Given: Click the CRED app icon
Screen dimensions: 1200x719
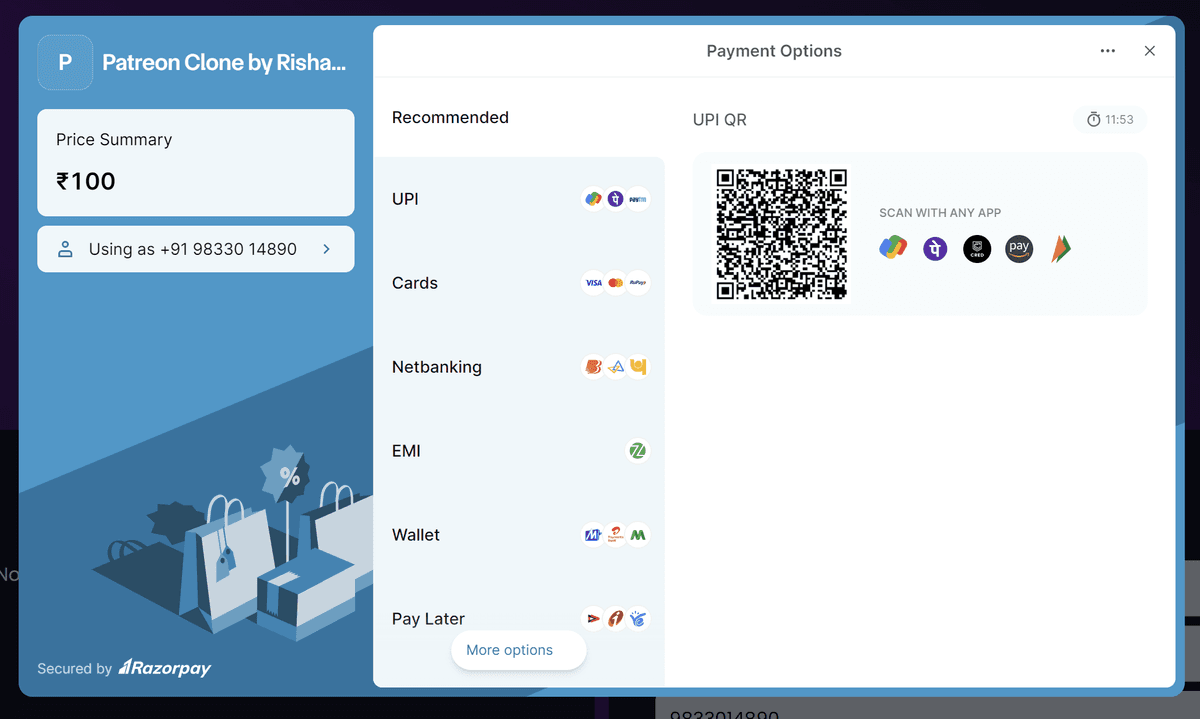Looking at the screenshot, I should (x=977, y=249).
